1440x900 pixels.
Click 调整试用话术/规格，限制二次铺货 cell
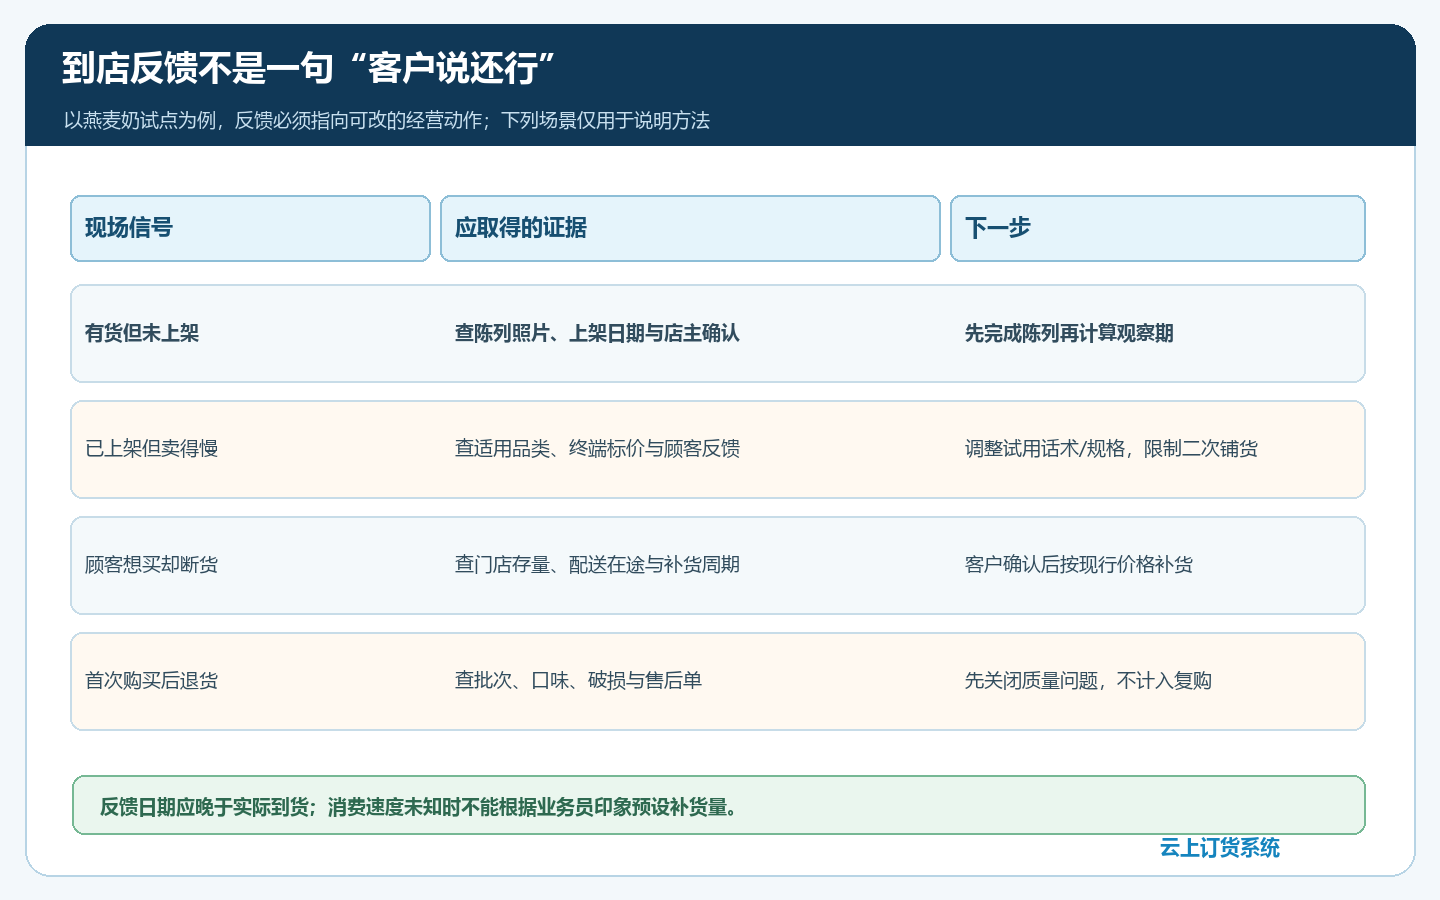[x=1111, y=449]
